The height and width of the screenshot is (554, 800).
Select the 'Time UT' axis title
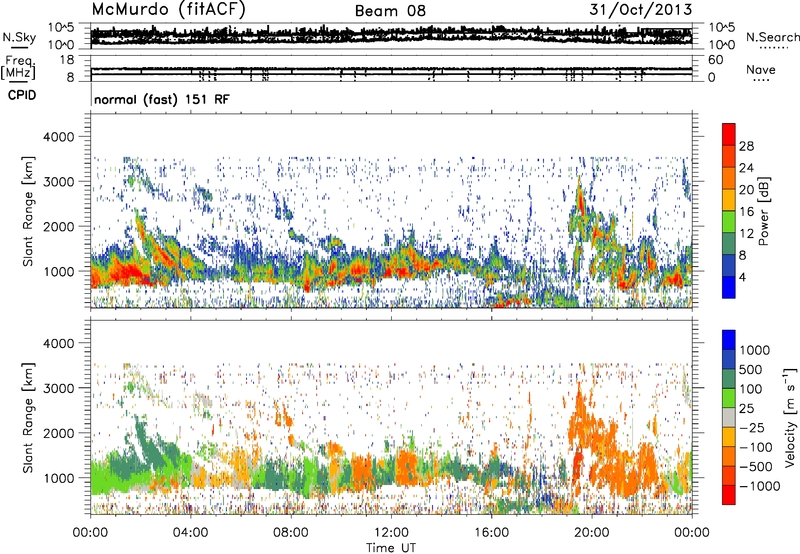click(x=391, y=548)
